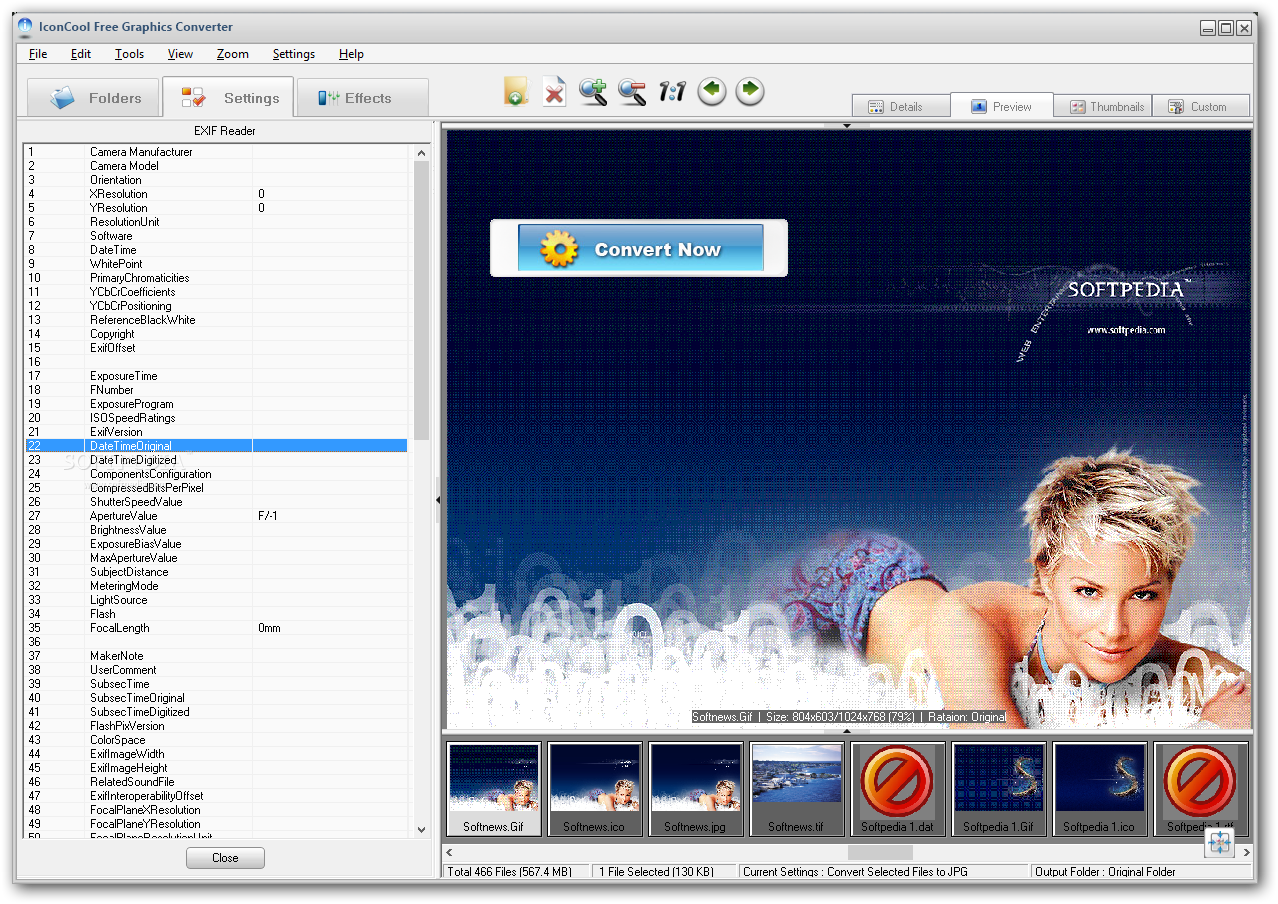This screenshot has height=904, width=1278.
Task: Go to previous image with green left arrow
Action: [712, 92]
